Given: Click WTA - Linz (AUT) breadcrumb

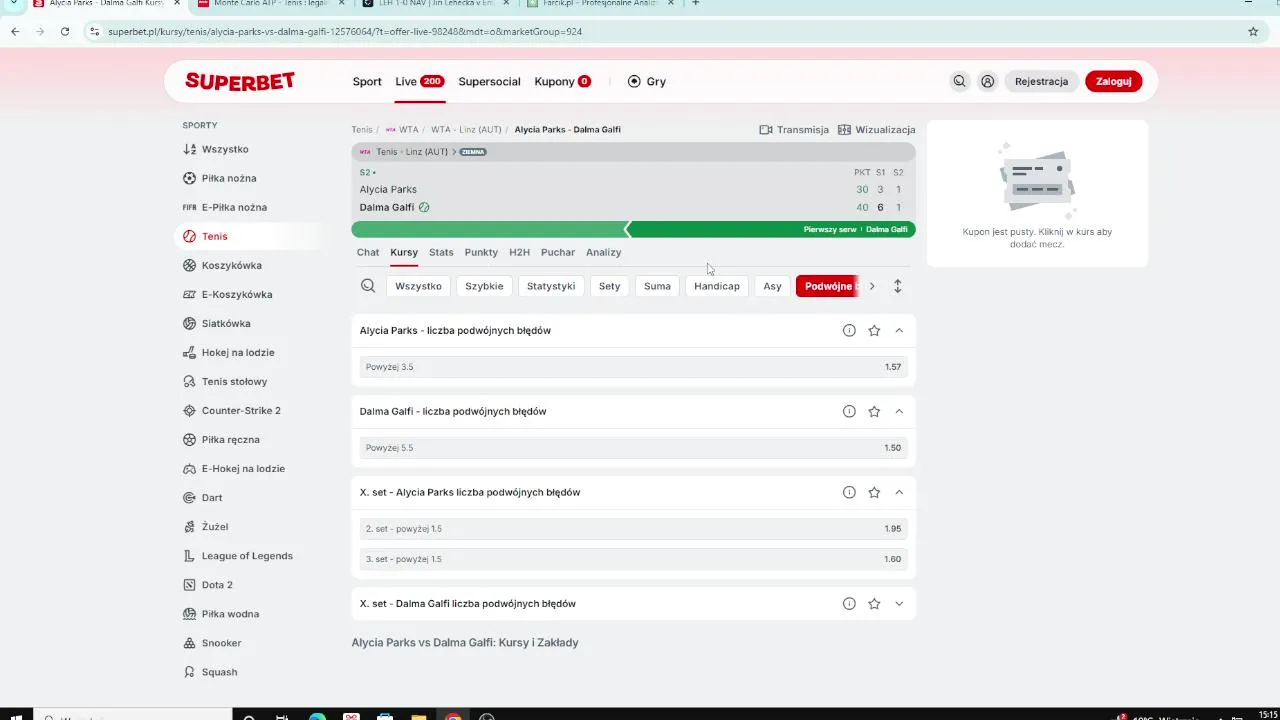Looking at the screenshot, I should [466, 130].
